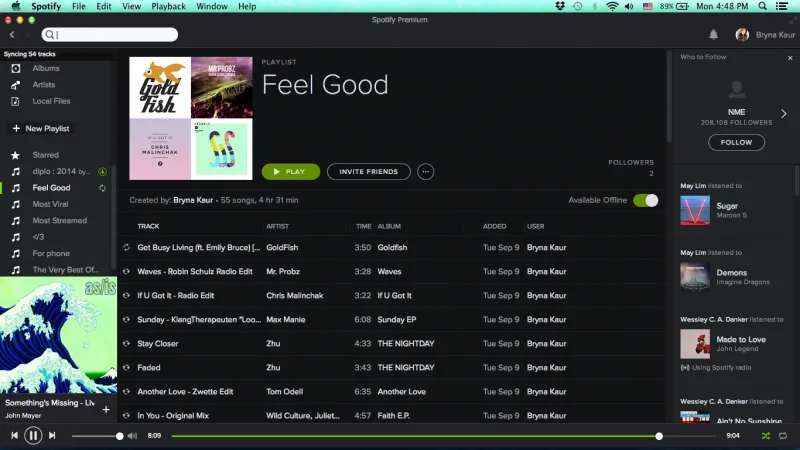Screen dimensions: 800x450
Task: Open the Playback menu
Action: tap(167, 6)
